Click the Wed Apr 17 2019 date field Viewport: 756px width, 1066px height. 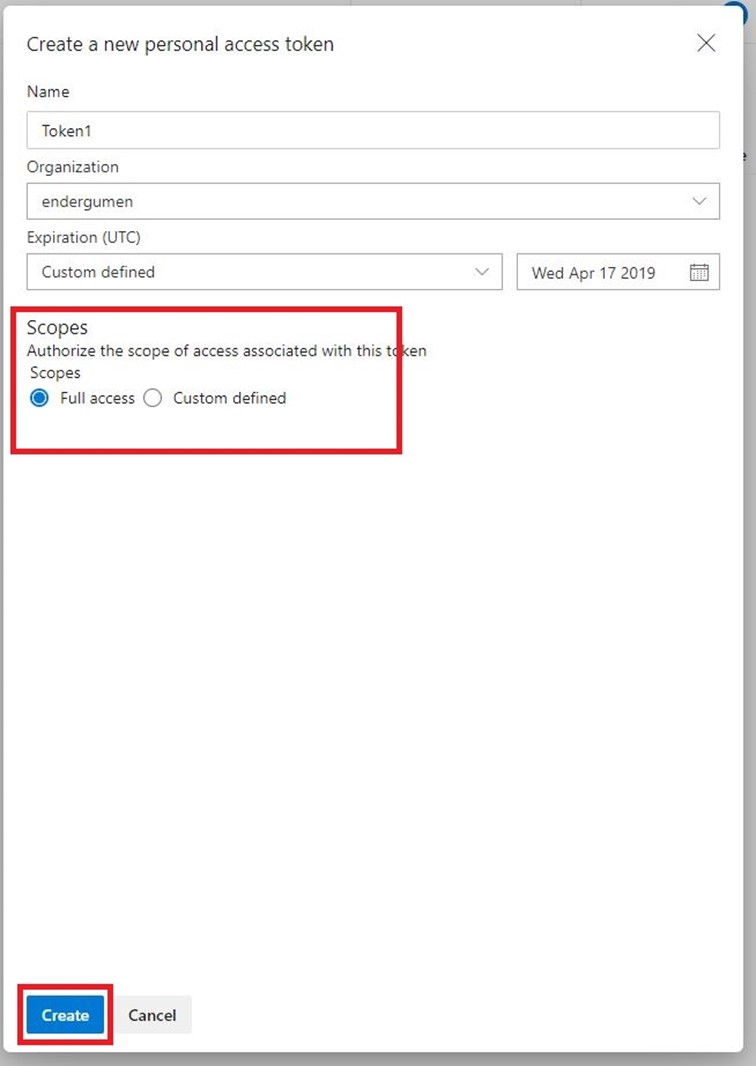click(x=600, y=272)
